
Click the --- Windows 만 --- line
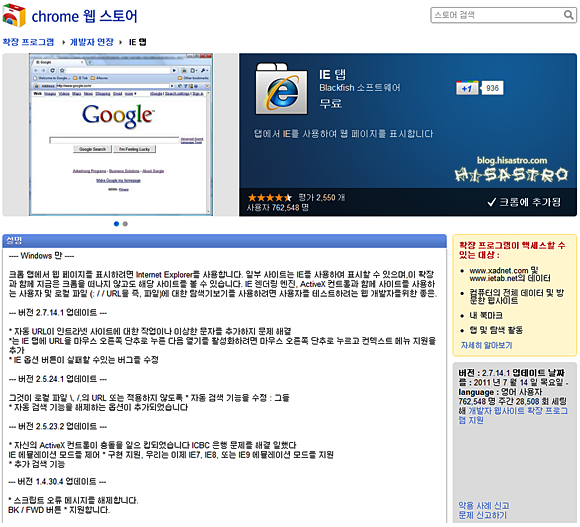coord(41,256)
